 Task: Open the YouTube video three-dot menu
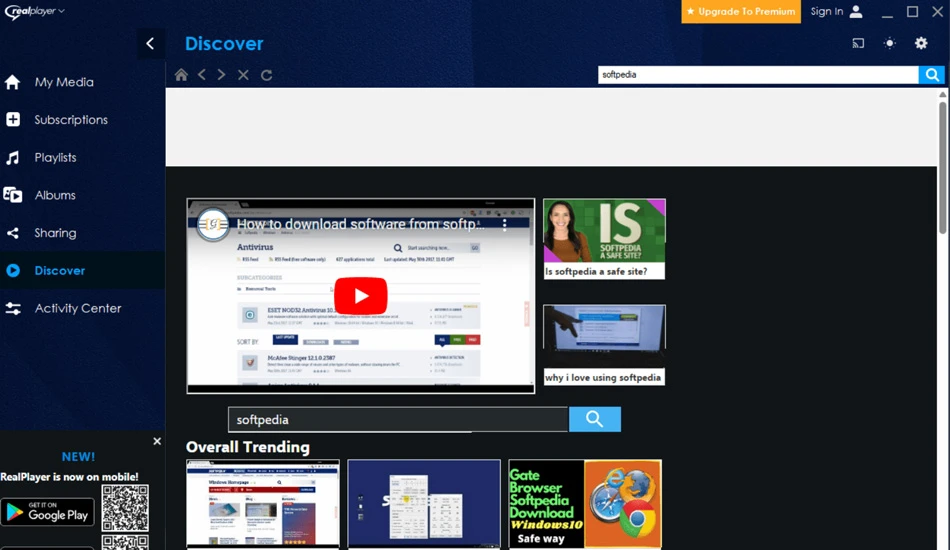(x=504, y=225)
